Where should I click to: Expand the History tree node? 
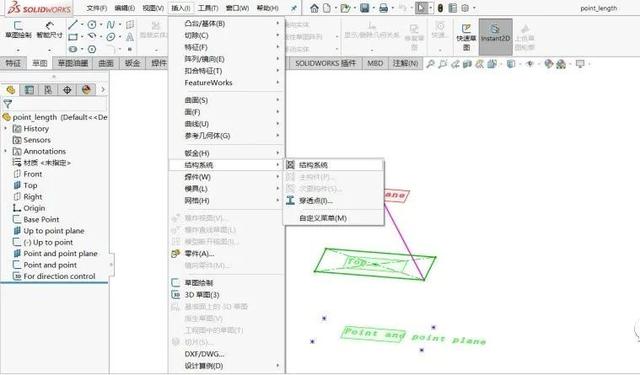coord(6,129)
